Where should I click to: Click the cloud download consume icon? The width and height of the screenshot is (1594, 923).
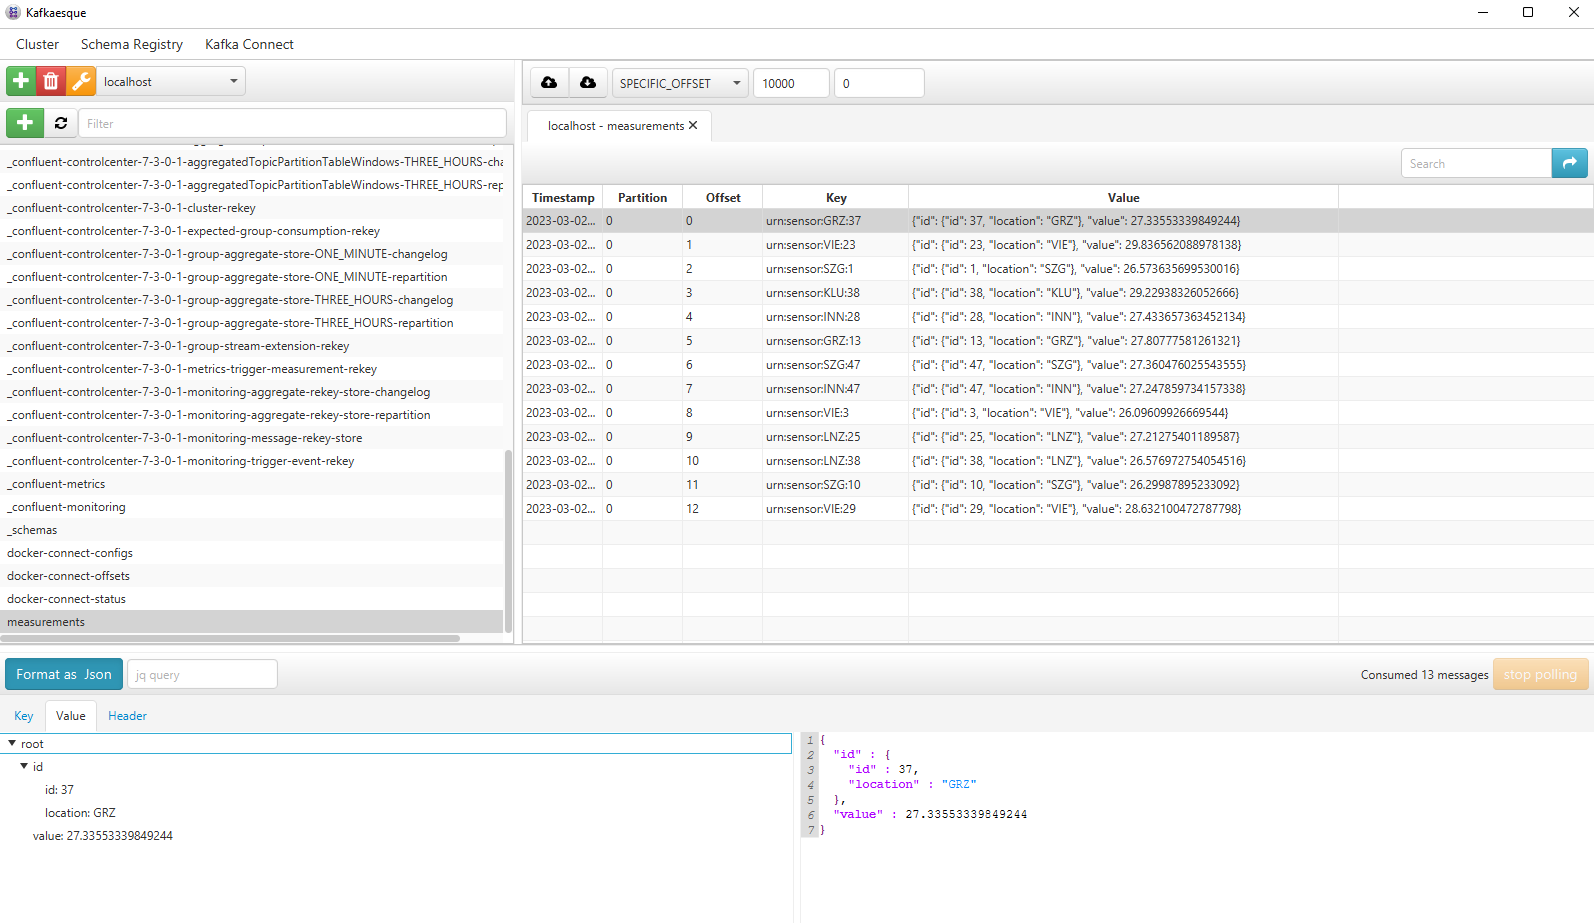click(588, 83)
